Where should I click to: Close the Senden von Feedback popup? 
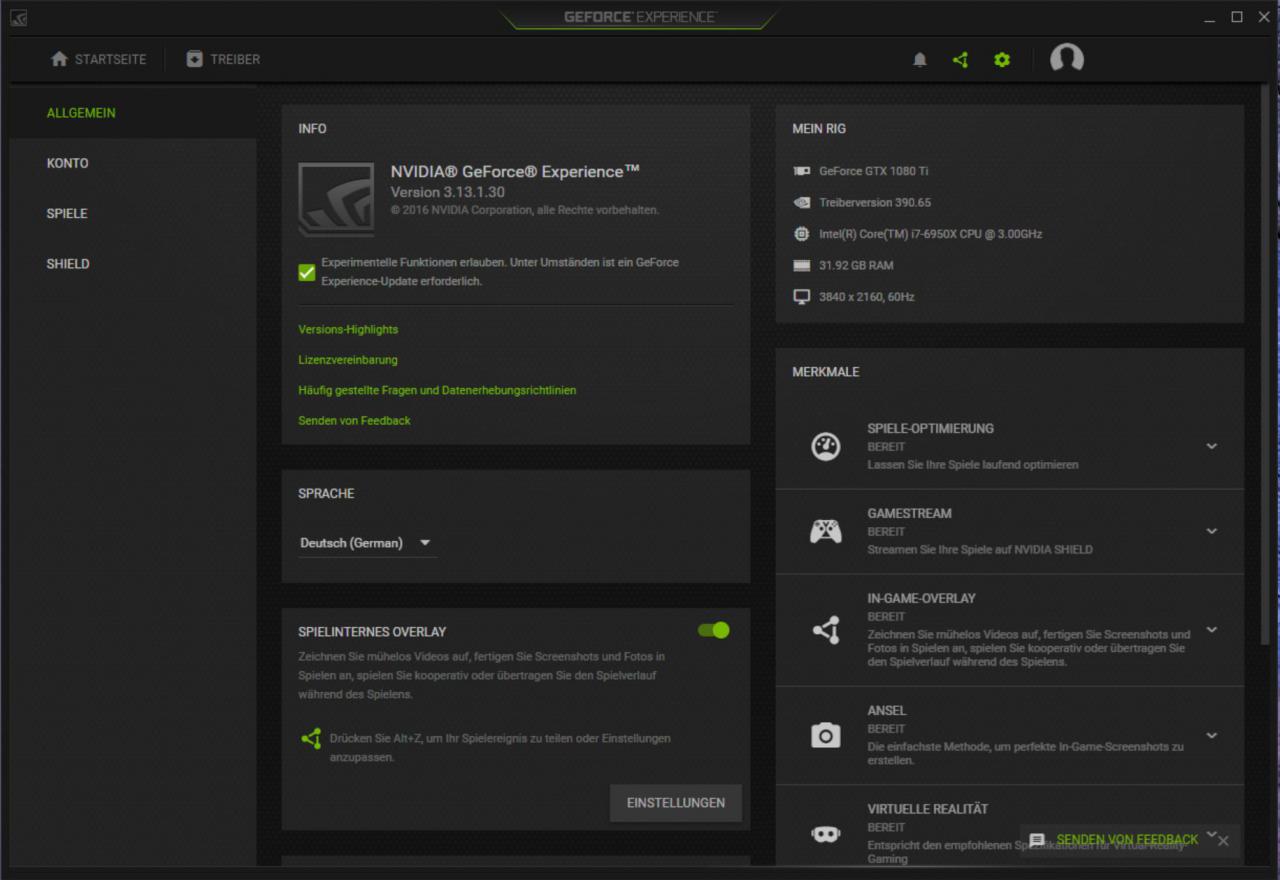(1223, 840)
